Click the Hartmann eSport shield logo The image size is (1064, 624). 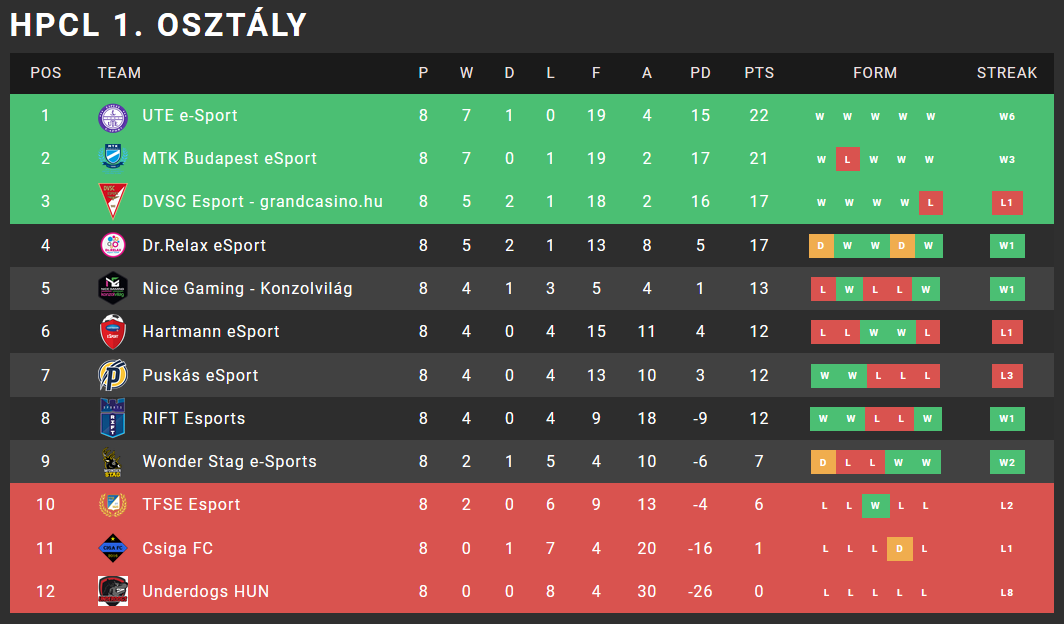[x=113, y=332]
